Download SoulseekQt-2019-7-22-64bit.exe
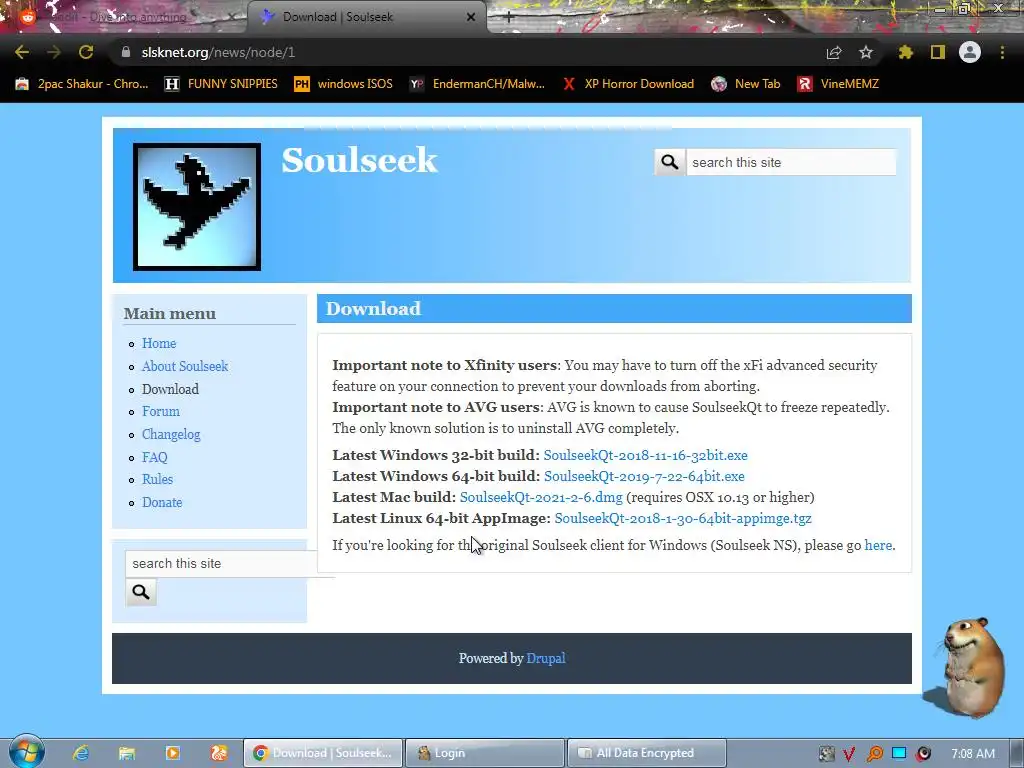 644,476
